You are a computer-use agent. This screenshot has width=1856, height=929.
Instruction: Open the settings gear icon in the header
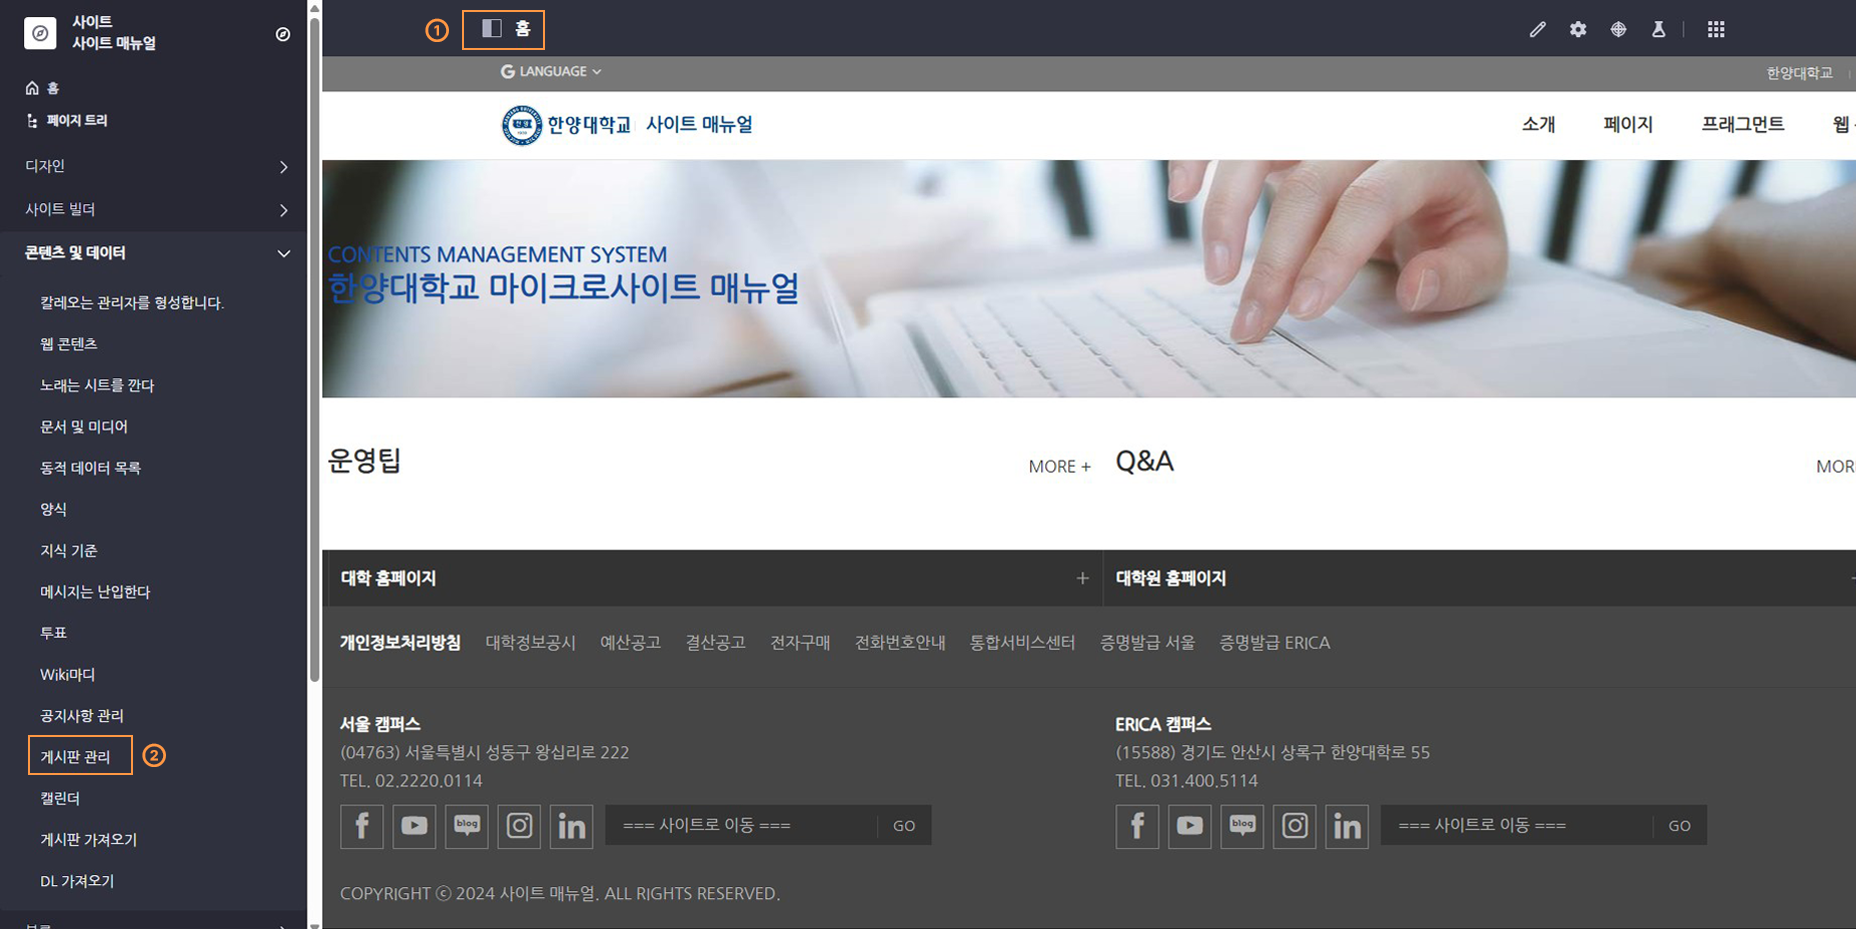[1578, 29]
